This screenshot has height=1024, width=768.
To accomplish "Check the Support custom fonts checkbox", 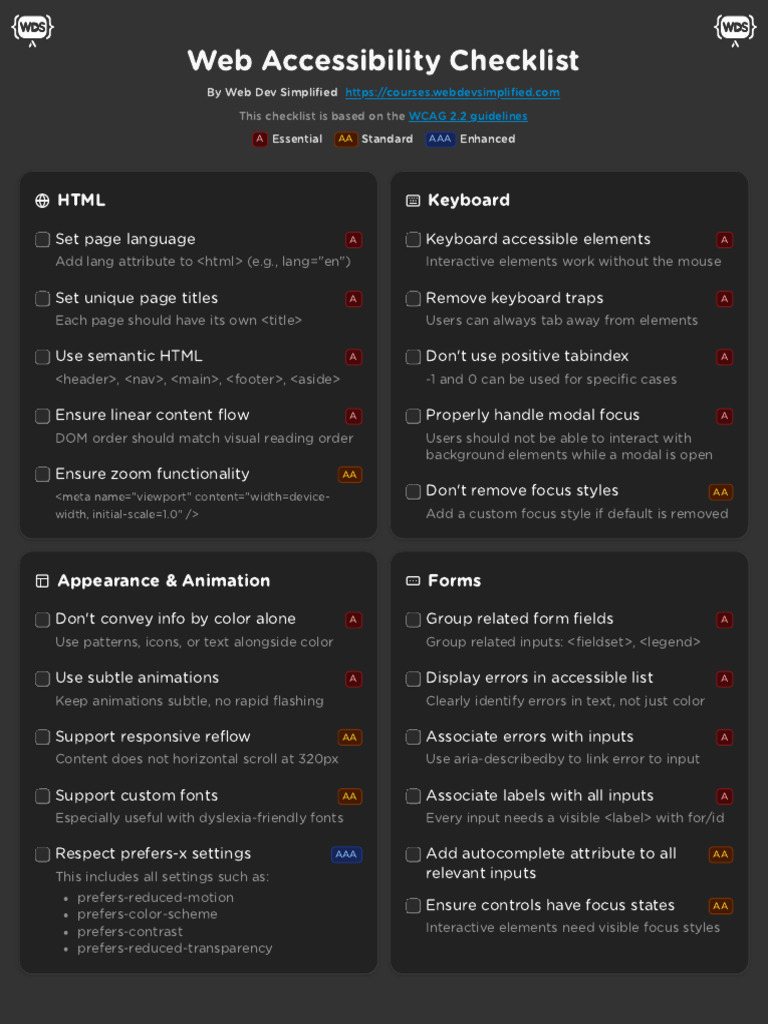I will pos(43,796).
